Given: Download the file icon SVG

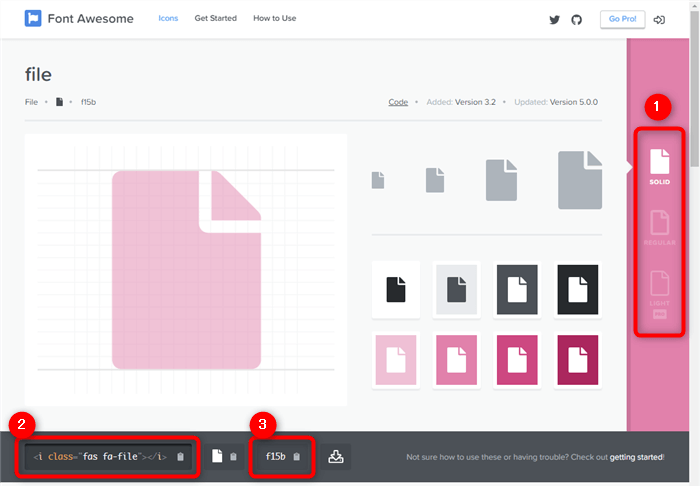Looking at the screenshot, I should 336,457.
